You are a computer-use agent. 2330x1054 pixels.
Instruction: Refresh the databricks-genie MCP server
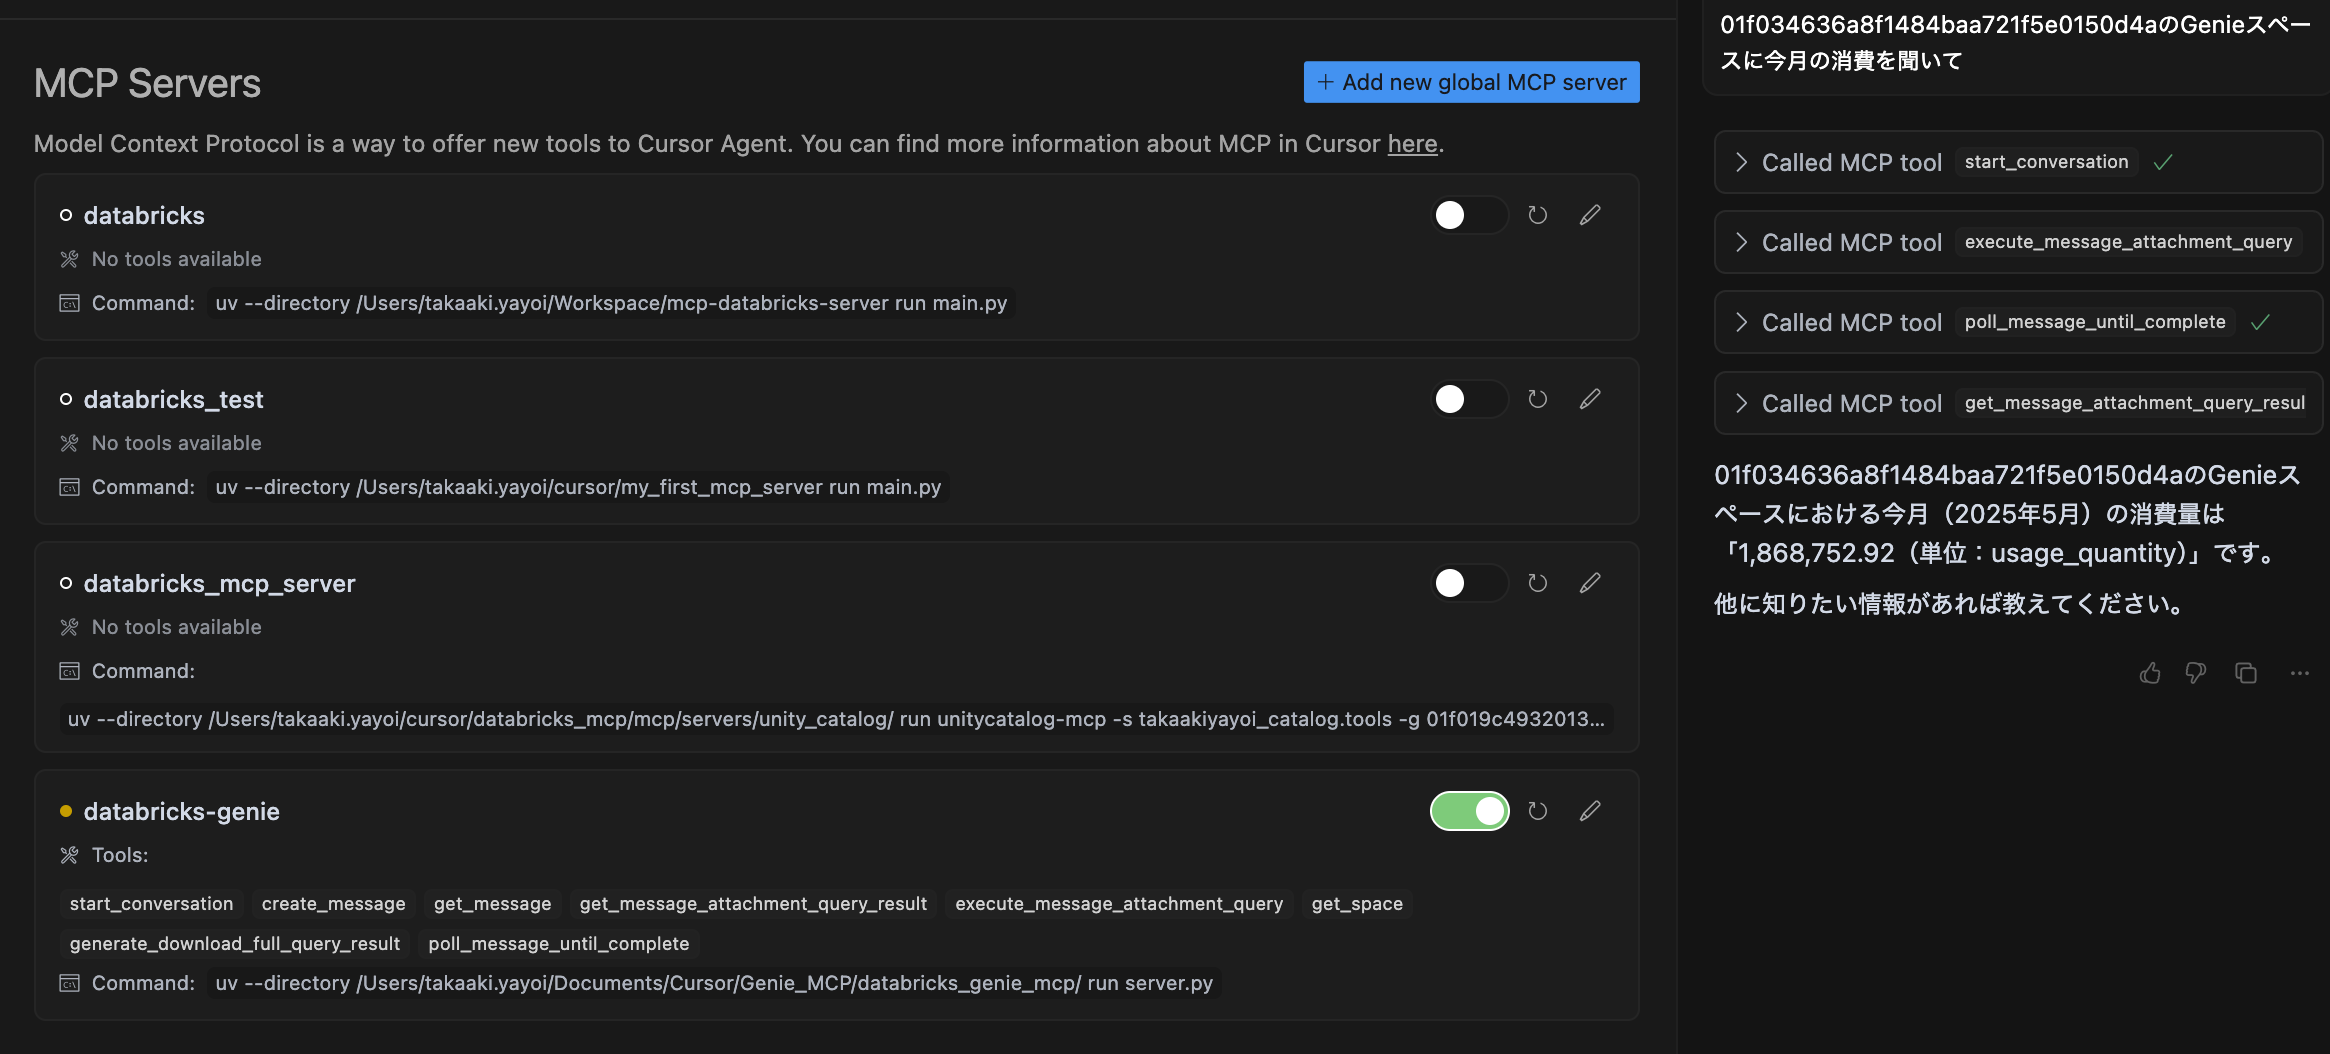pyautogui.click(x=1537, y=811)
